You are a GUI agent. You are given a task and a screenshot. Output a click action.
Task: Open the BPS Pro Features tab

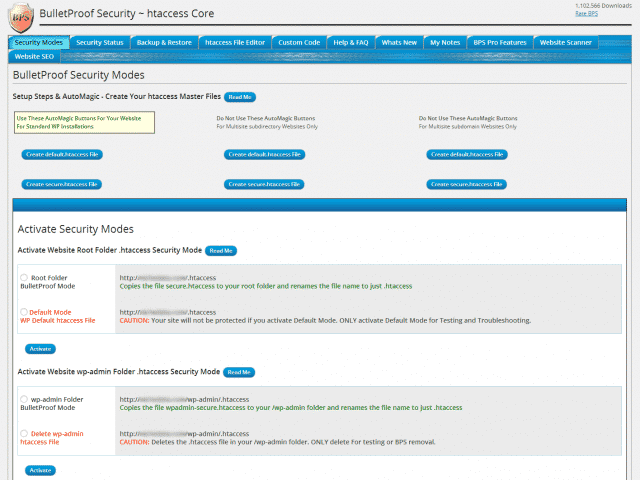coord(500,42)
